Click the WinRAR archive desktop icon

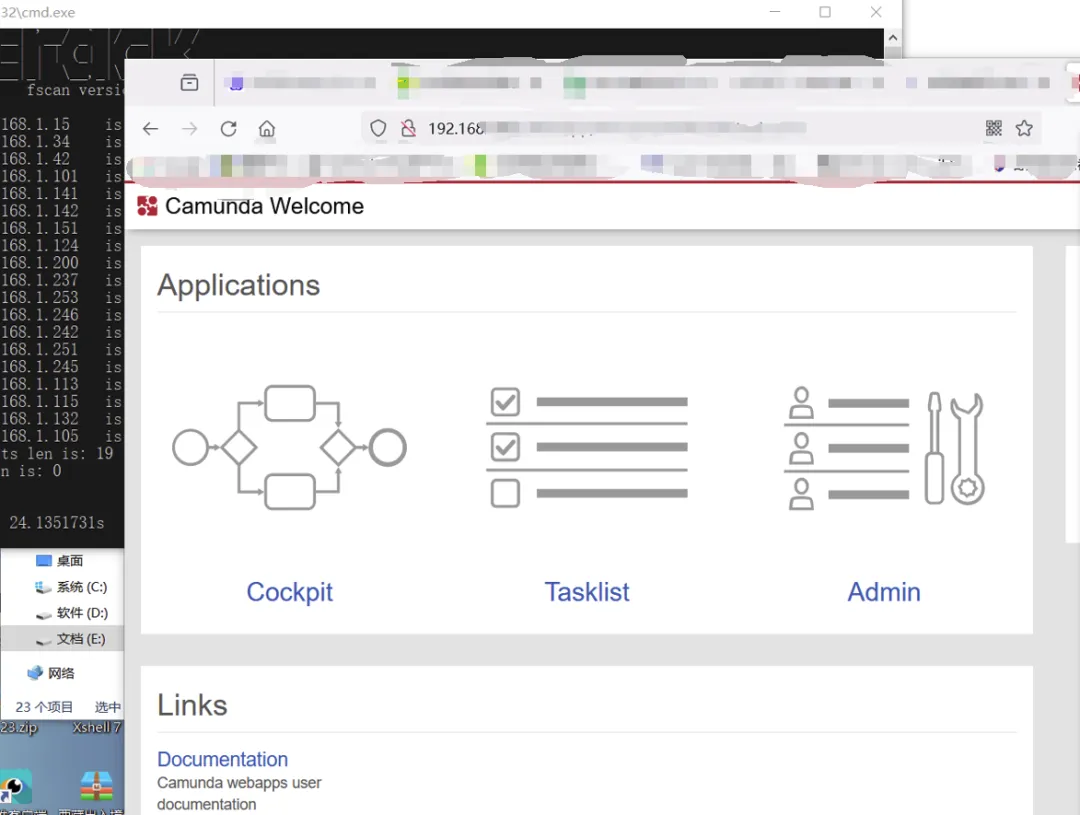pos(96,787)
